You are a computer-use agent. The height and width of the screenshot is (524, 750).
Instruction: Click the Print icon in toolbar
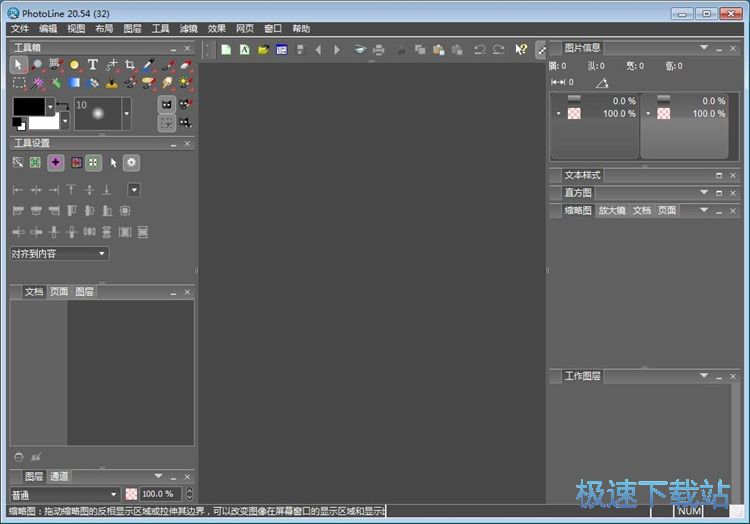pos(379,49)
